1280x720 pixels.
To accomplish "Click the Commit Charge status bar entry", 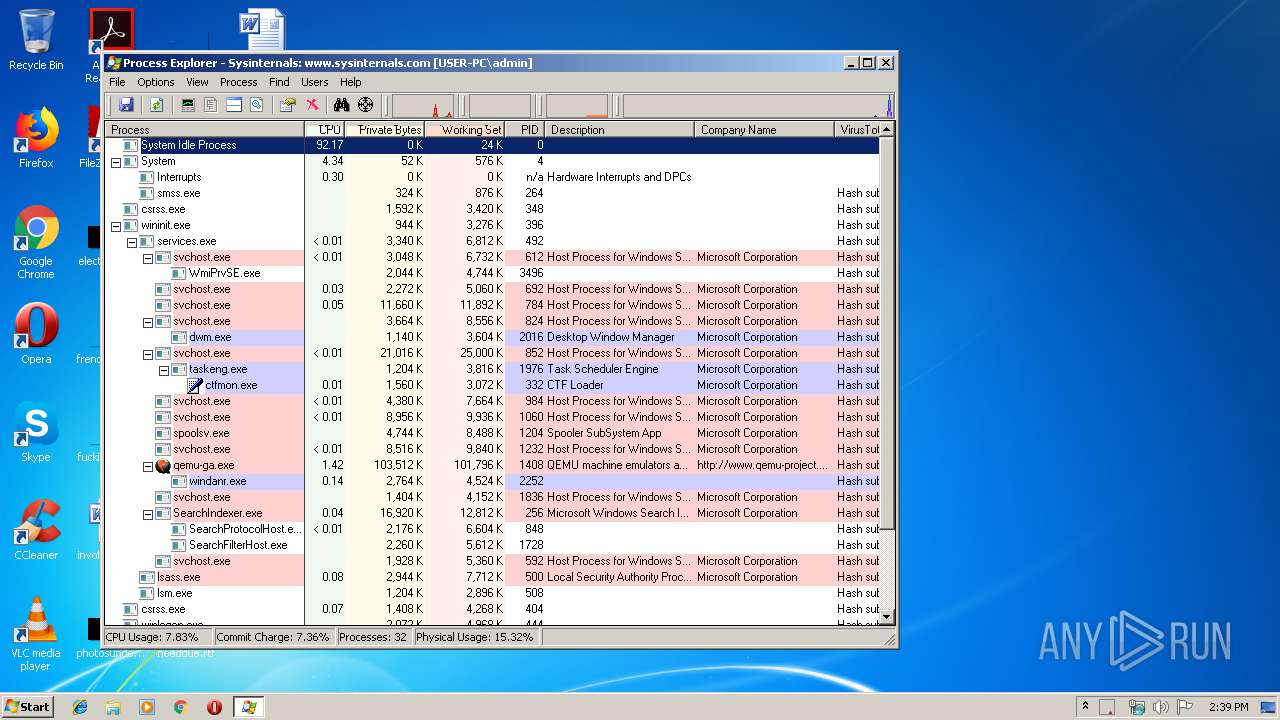I will [x=273, y=637].
